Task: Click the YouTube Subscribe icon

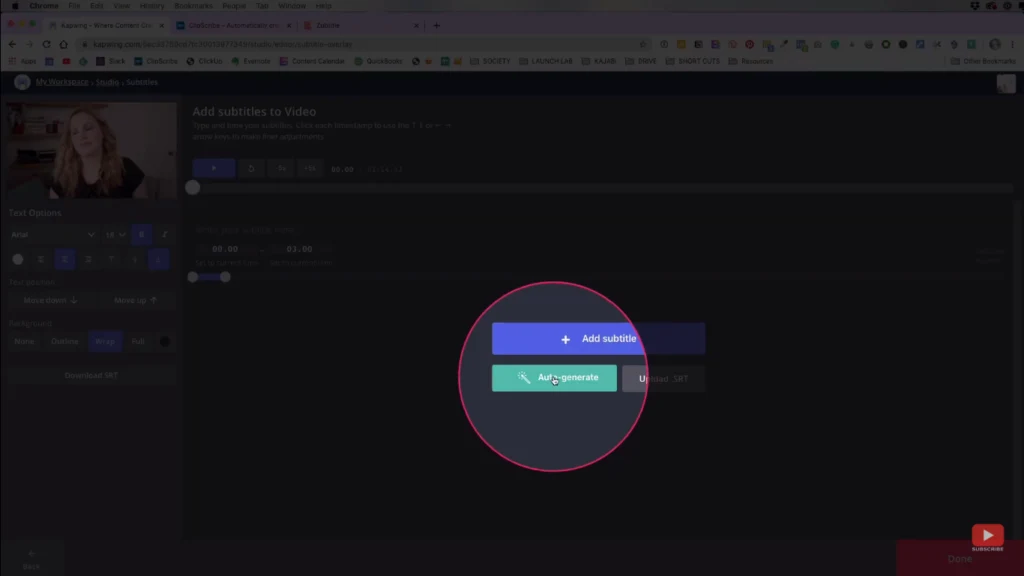Action: [x=987, y=538]
